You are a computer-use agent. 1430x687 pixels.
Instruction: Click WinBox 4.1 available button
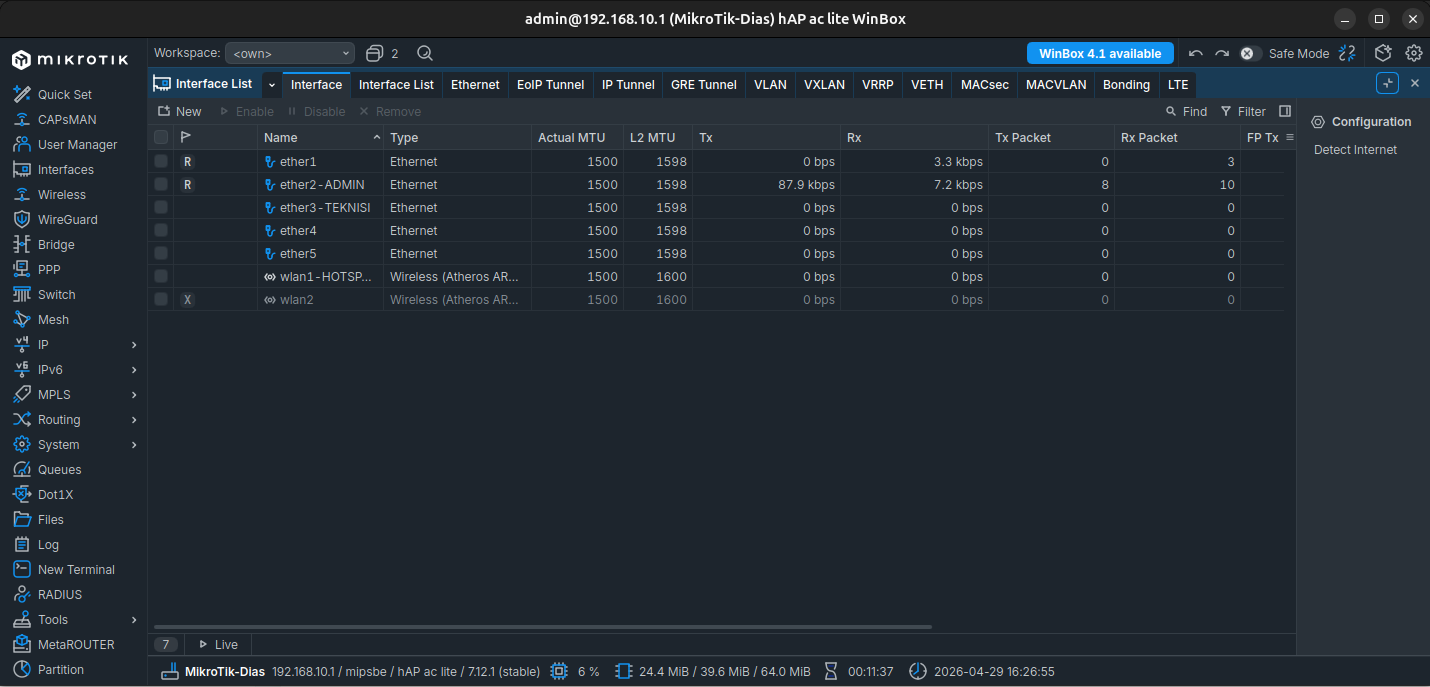click(x=1100, y=53)
